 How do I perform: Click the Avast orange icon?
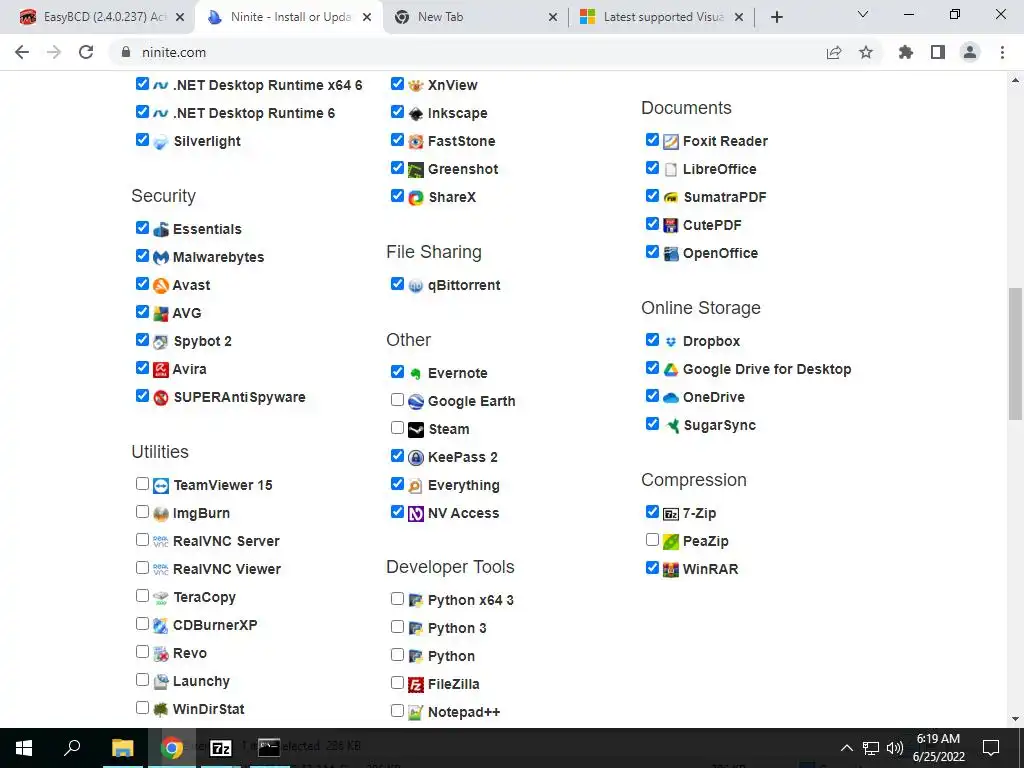pyautogui.click(x=161, y=286)
